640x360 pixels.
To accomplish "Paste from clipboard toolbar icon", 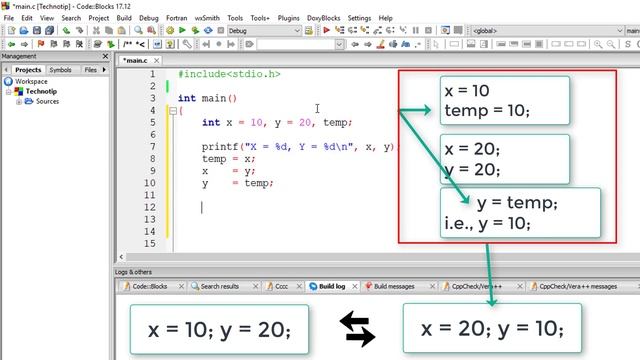I will pyautogui.click(x=122, y=30).
